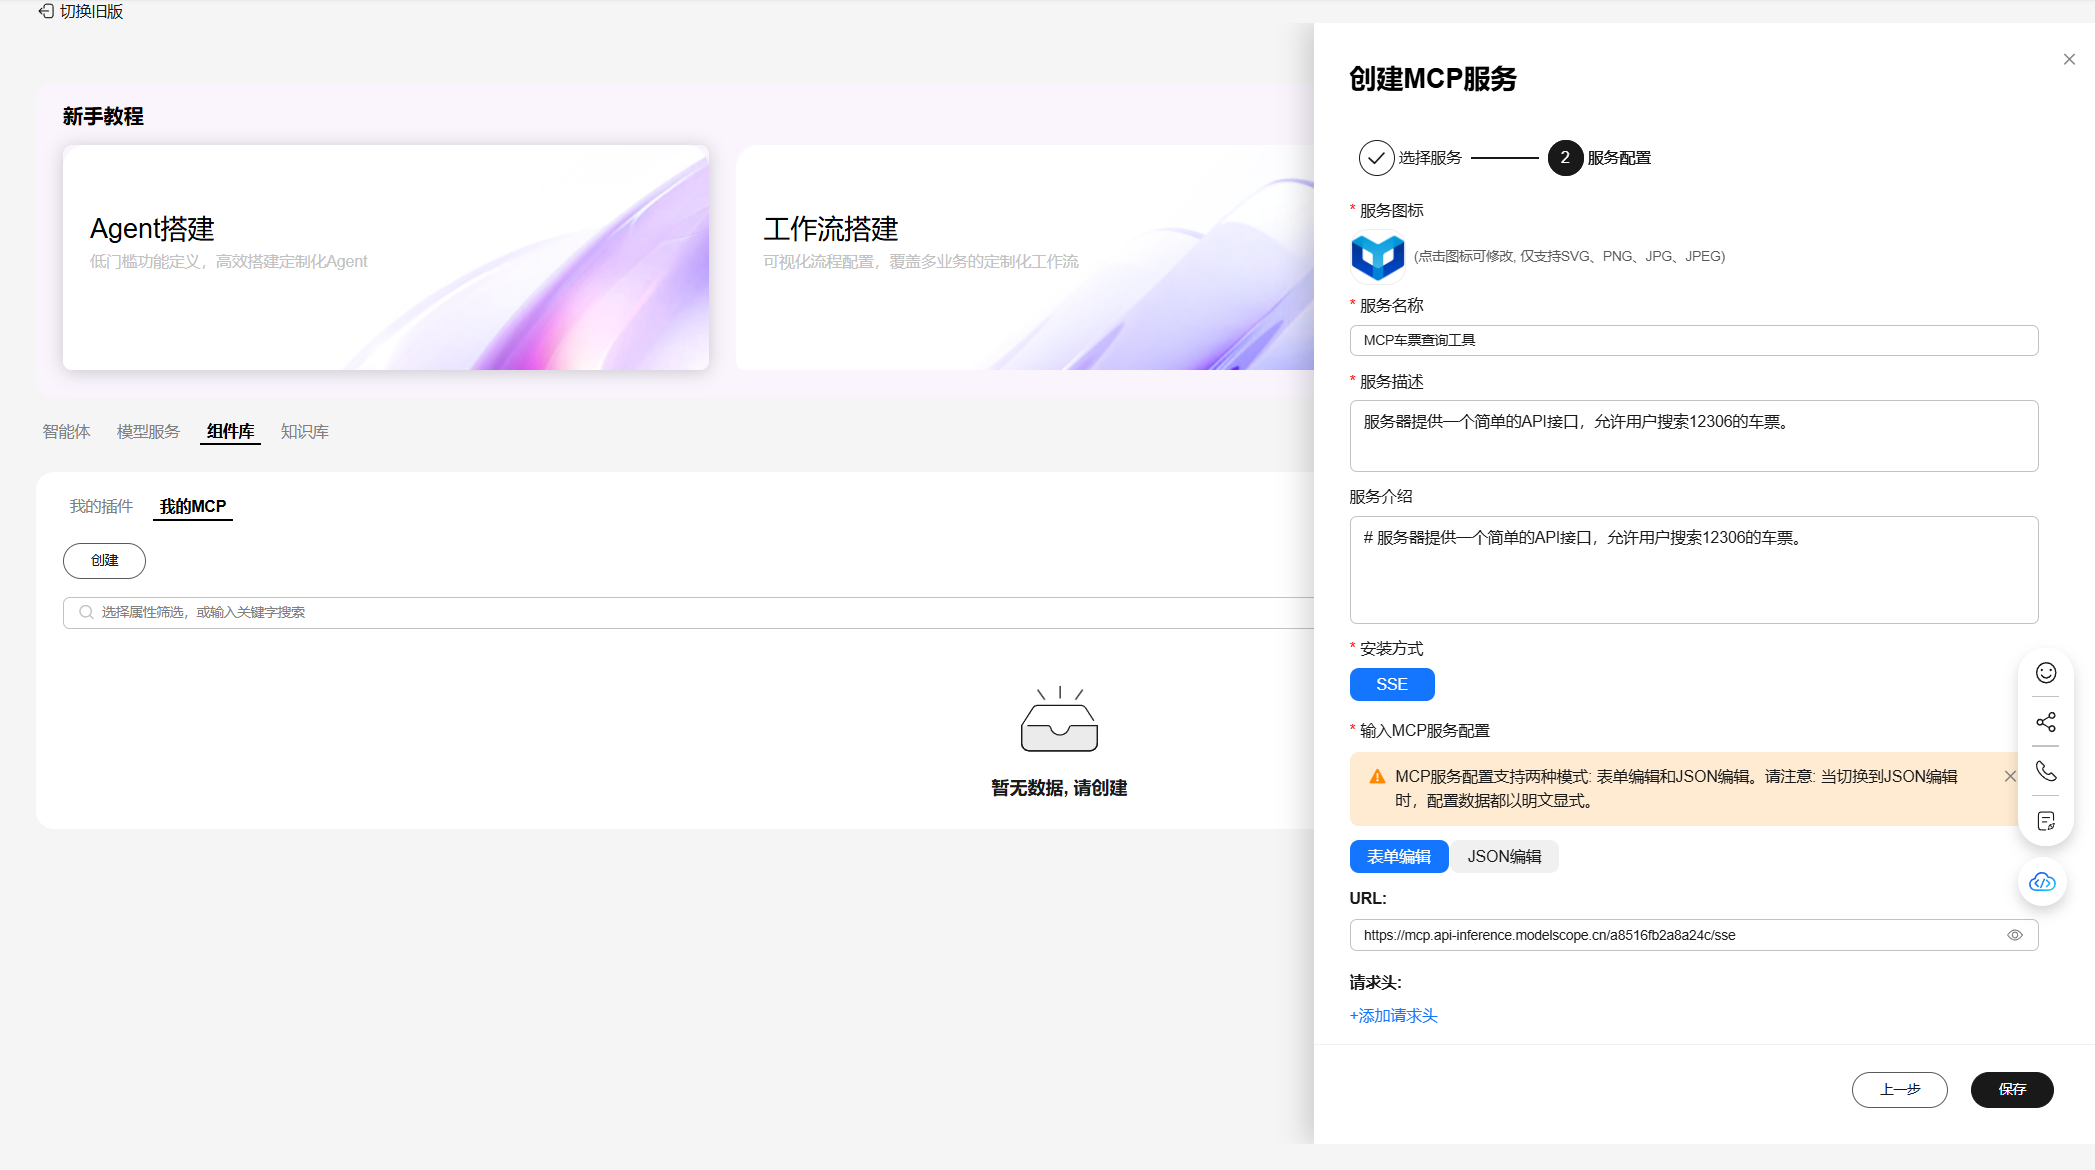2095x1170 pixels.
Task: Click the phone contact icon in floating sidebar
Action: [2045, 771]
